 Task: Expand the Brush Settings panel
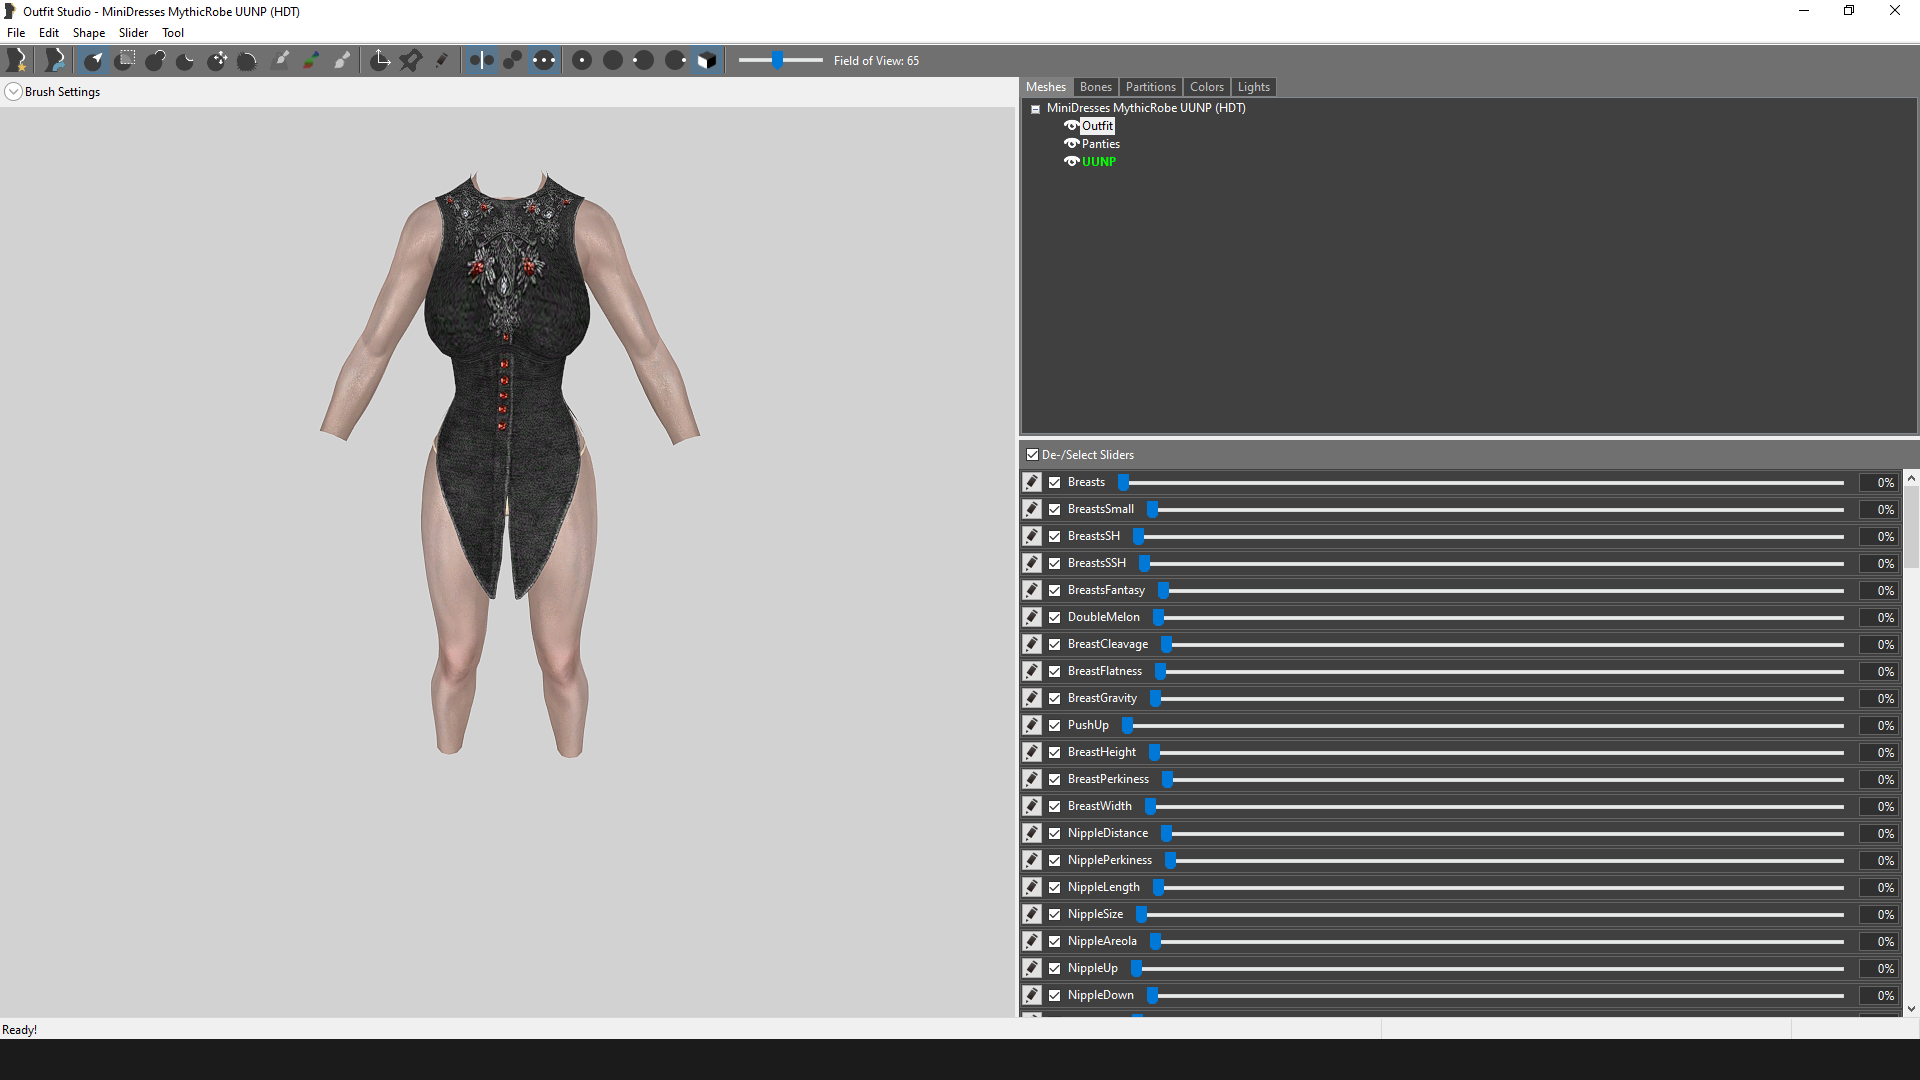13,92
